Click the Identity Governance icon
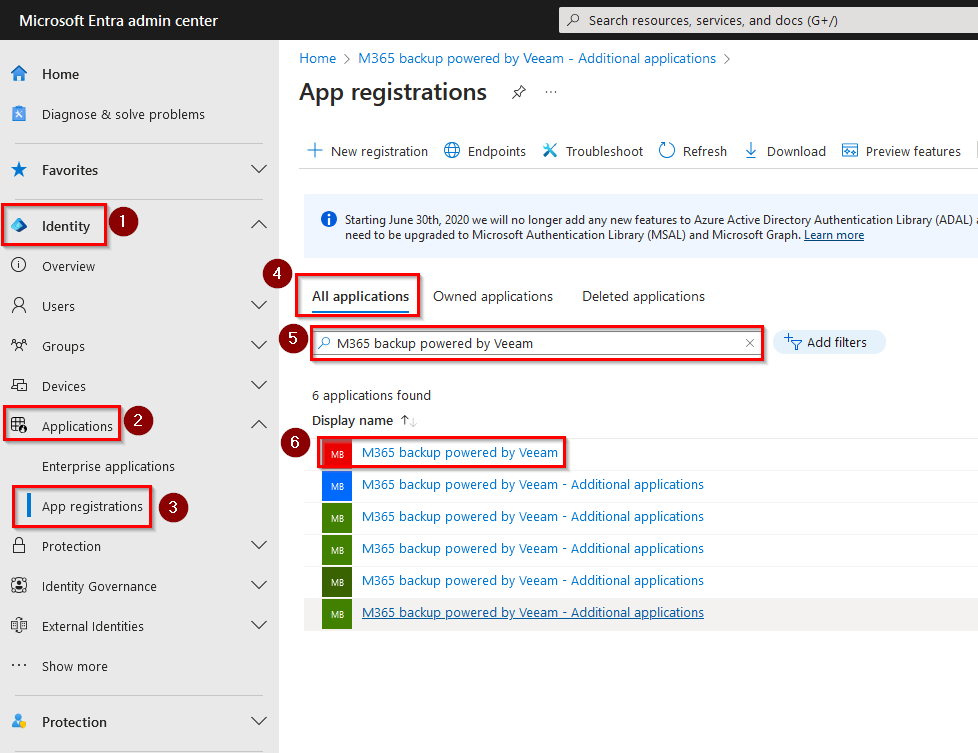Viewport: 978px width, 753px height. [19, 585]
